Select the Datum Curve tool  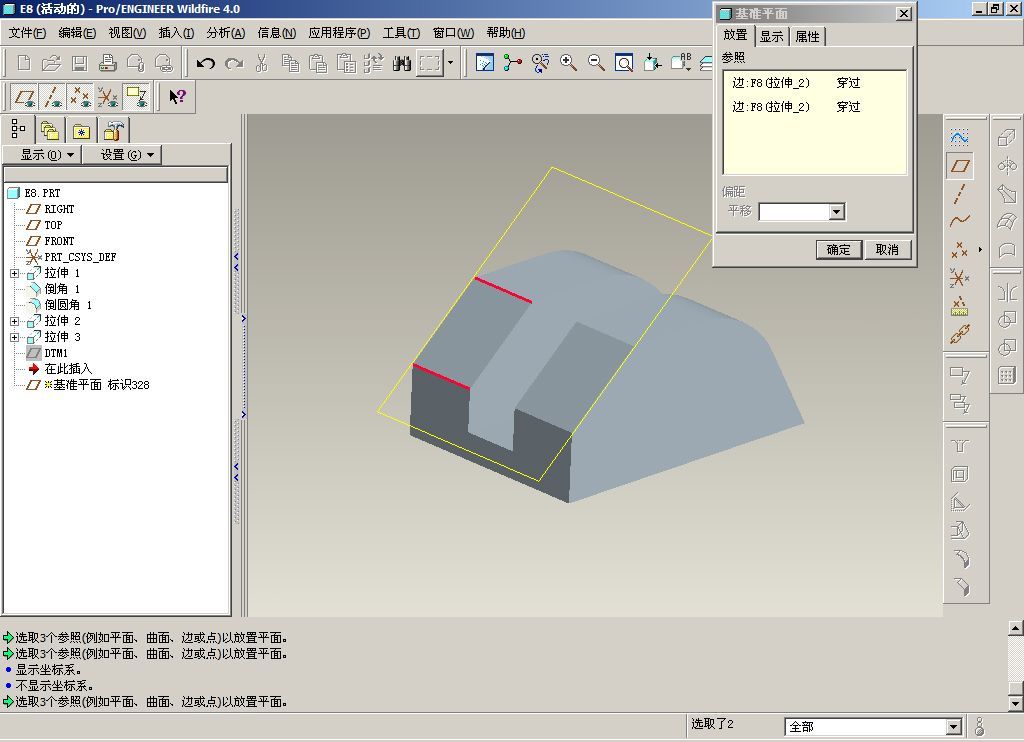[959, 221]
